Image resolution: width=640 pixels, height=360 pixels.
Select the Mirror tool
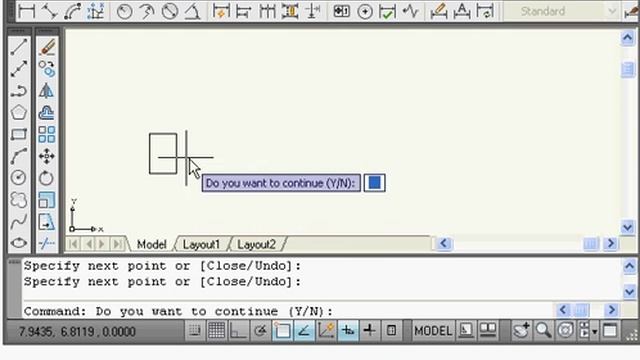tap(47, 91)
